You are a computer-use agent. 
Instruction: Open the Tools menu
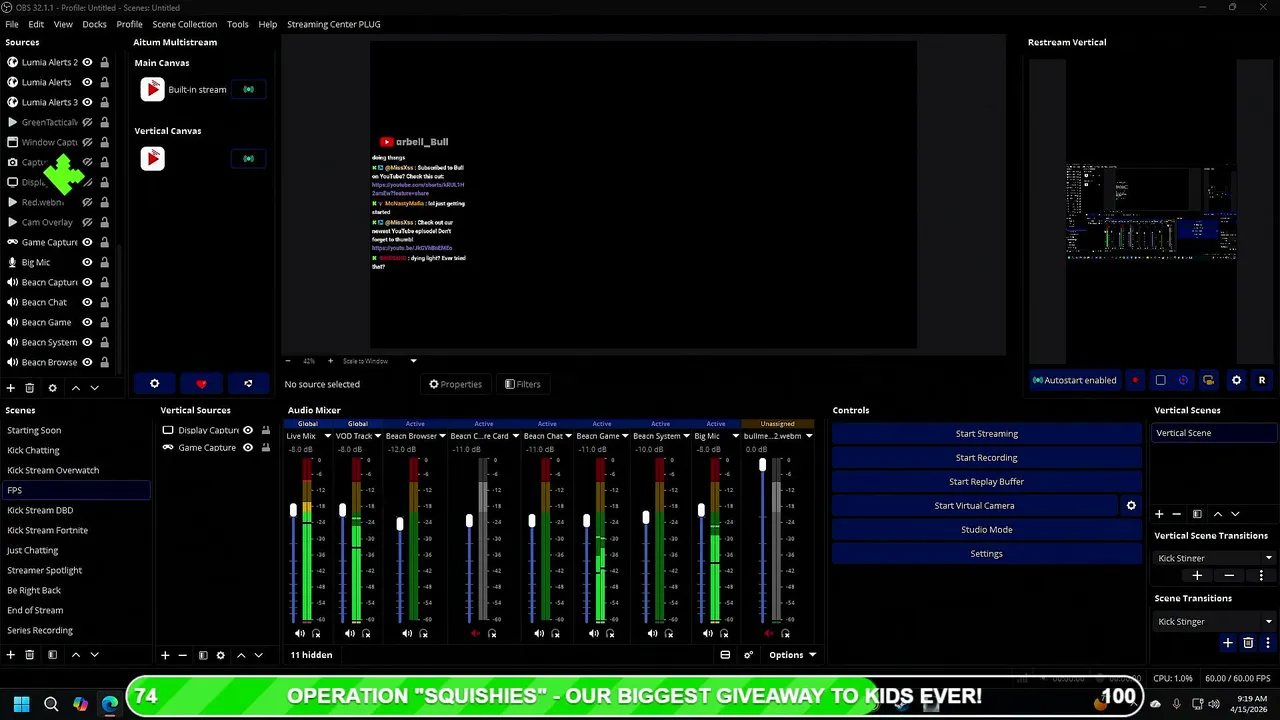237,24
